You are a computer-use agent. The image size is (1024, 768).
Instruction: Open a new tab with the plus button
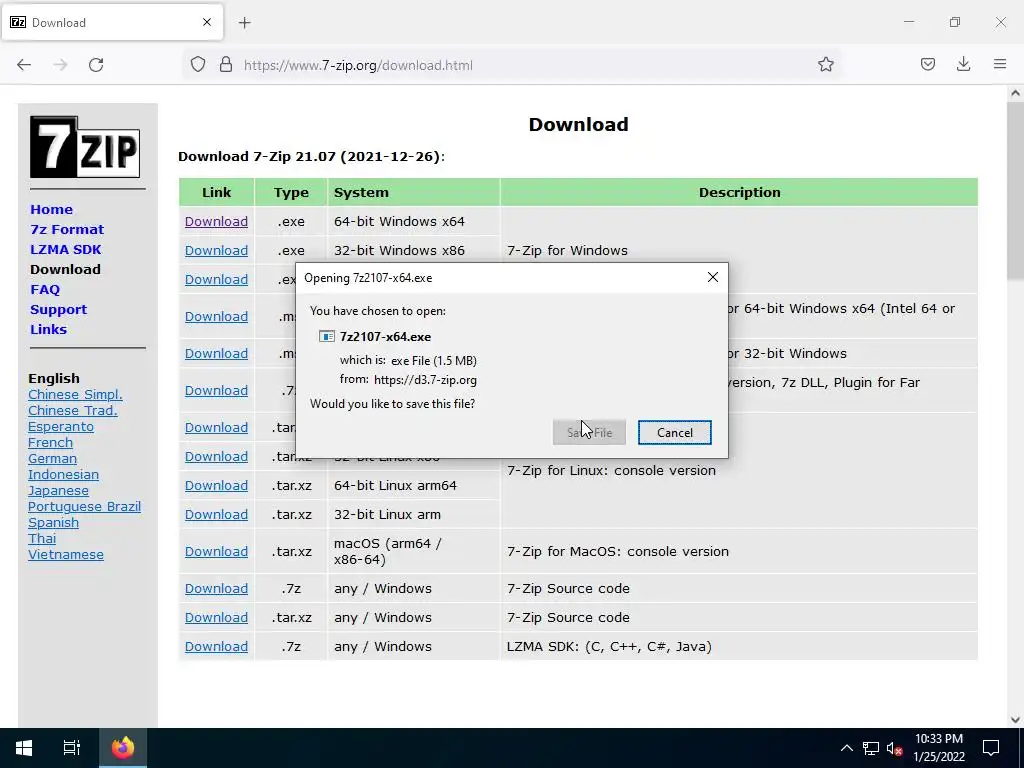click(244, 23)
